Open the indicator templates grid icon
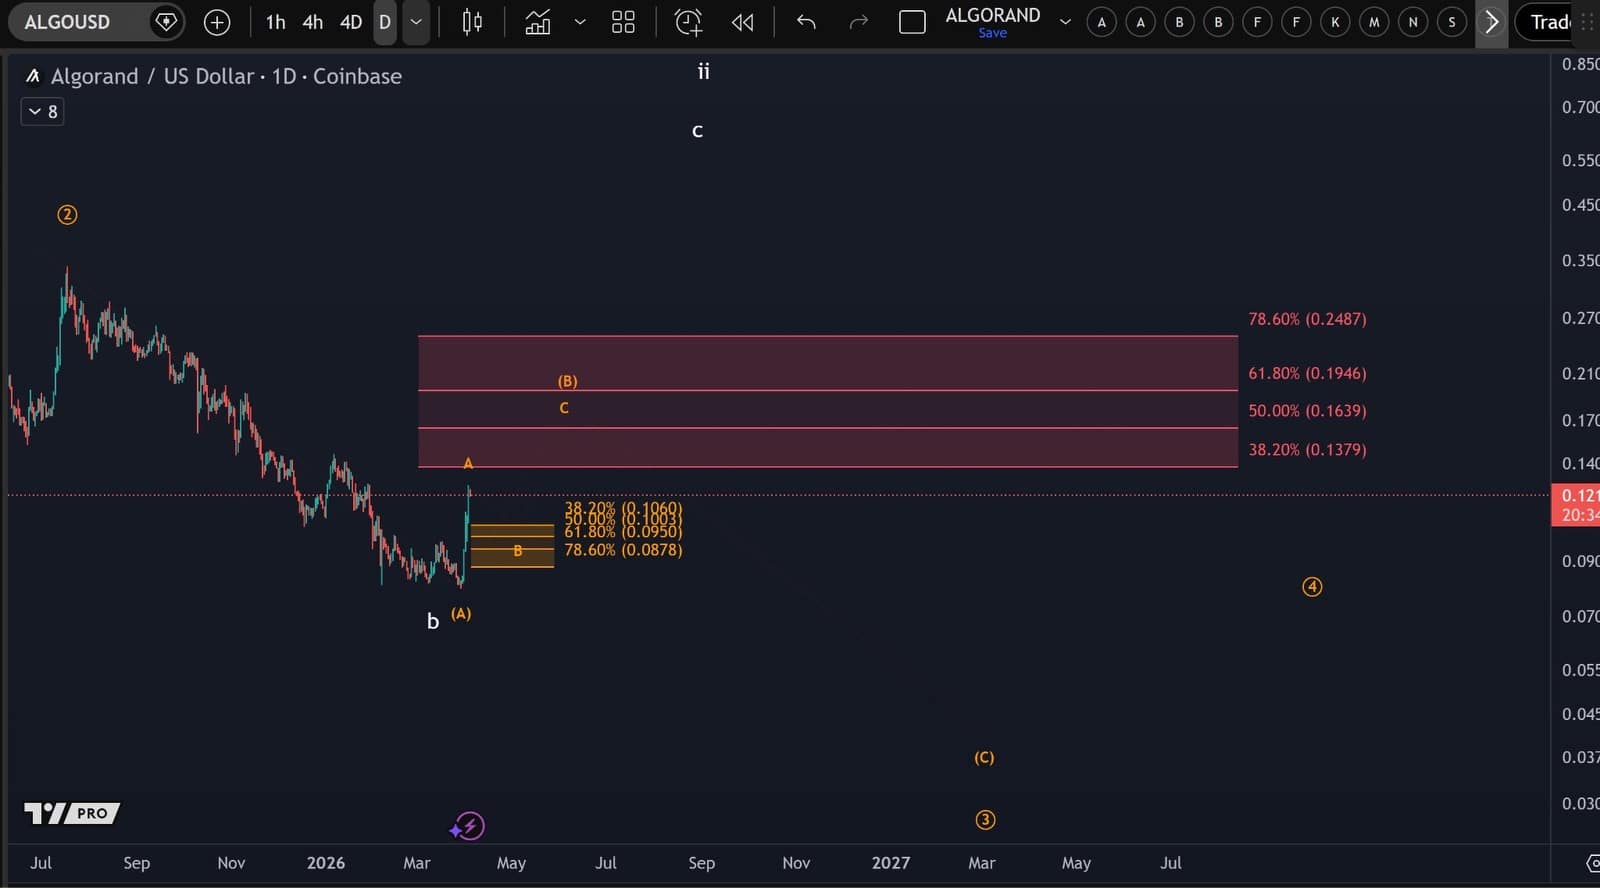This screenshot has width=1600, height=888. point(623,22)
